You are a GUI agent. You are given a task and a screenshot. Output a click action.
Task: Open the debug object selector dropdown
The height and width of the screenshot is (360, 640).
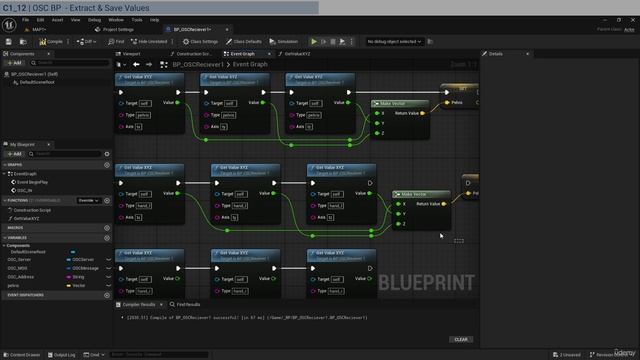[x=394, y=42]
